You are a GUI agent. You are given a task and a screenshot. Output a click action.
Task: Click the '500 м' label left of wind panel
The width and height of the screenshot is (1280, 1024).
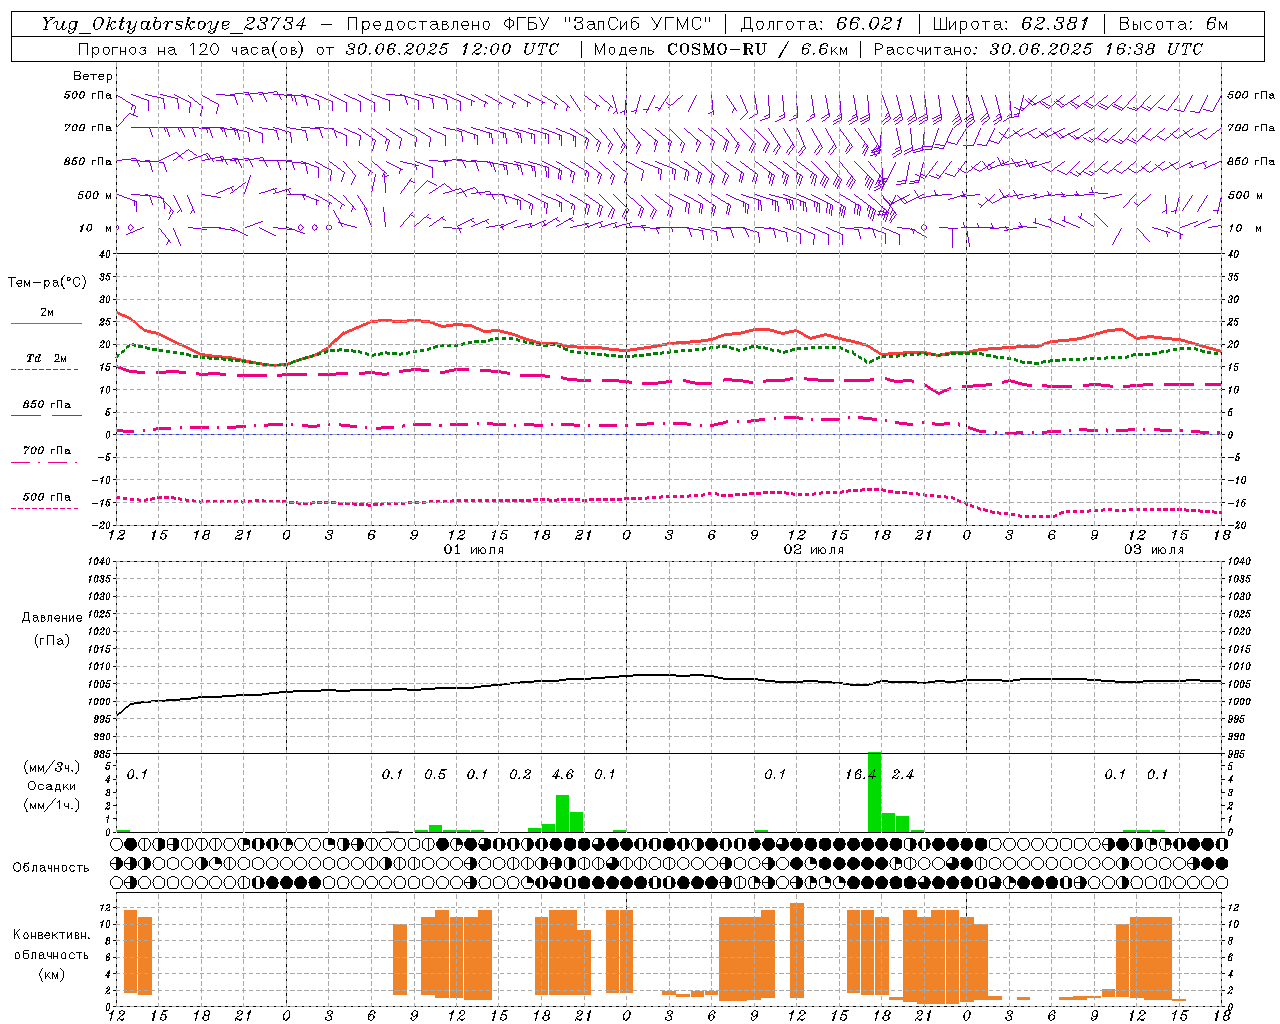pyautogui.click(x=95, y=195)
